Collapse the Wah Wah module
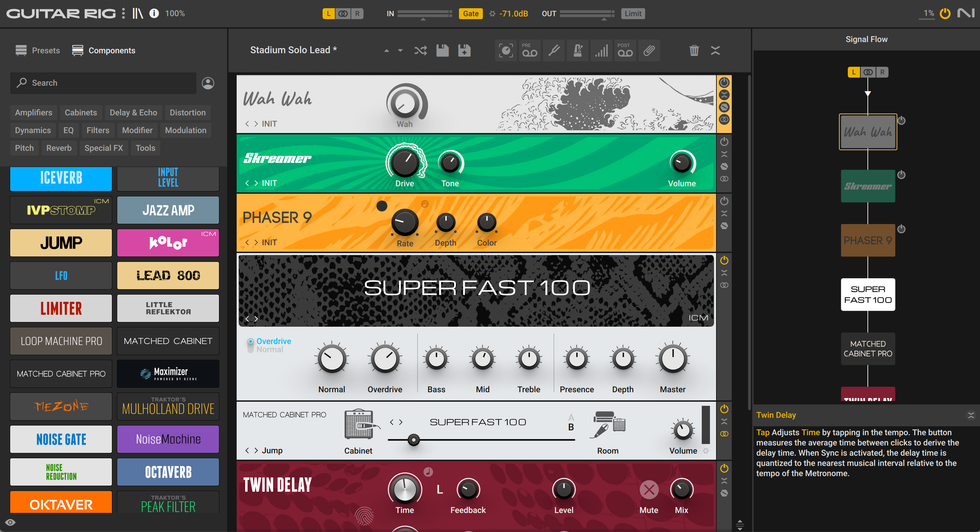The image size is (980, 532). coord(725,94)
